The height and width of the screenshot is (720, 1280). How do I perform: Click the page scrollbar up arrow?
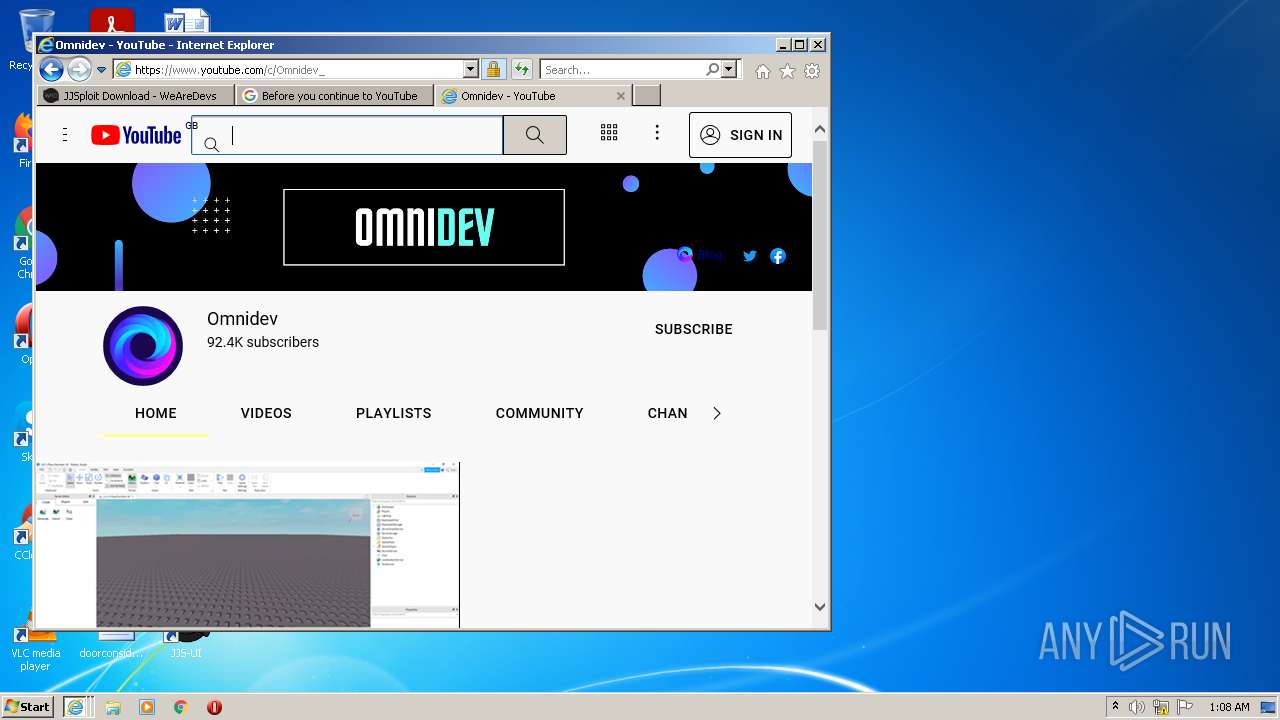(820, 129)
